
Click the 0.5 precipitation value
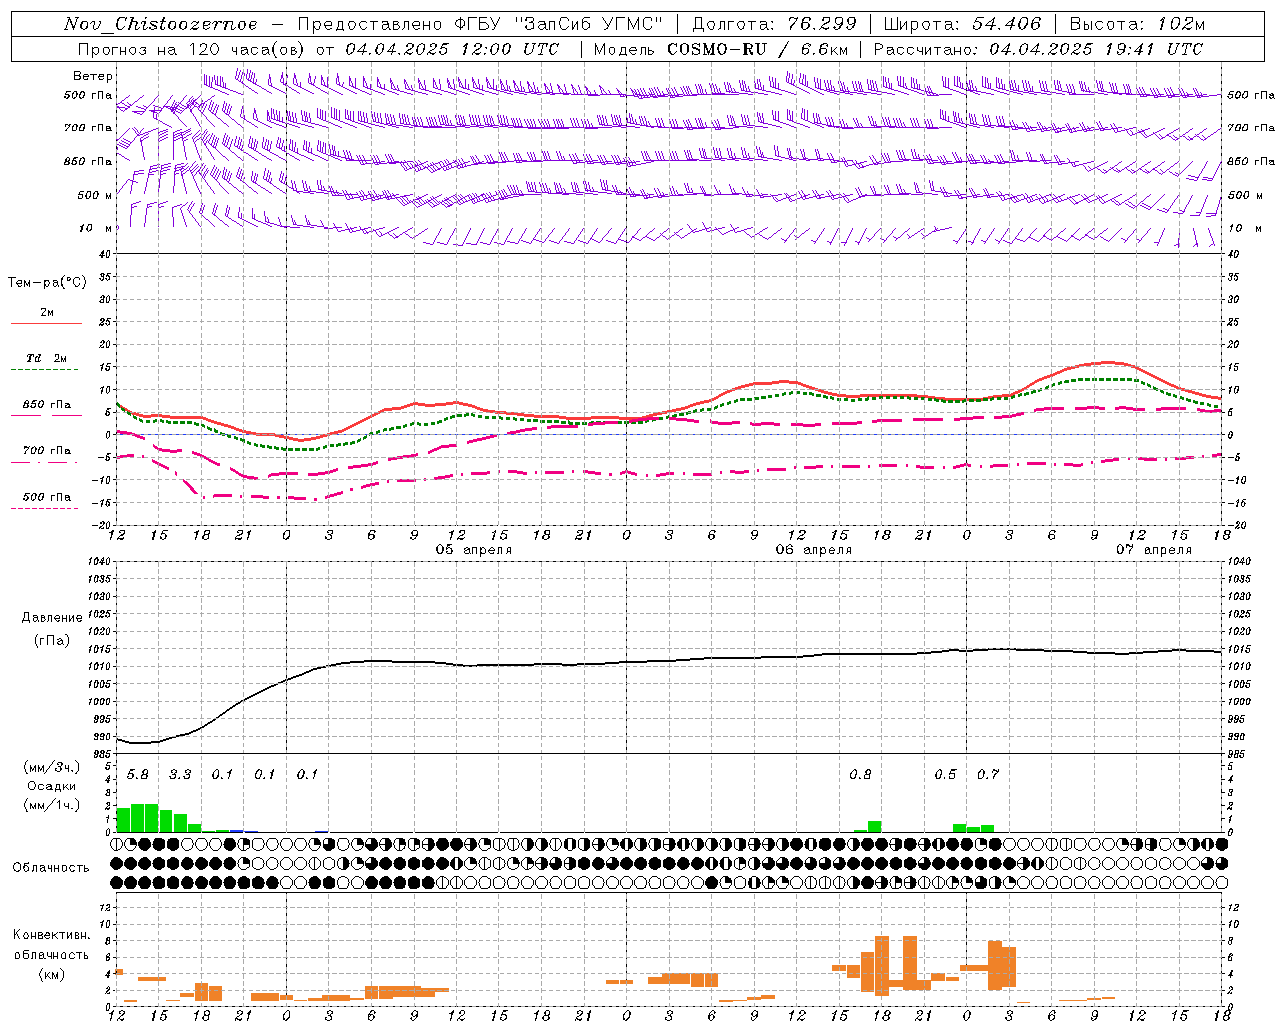945,774
